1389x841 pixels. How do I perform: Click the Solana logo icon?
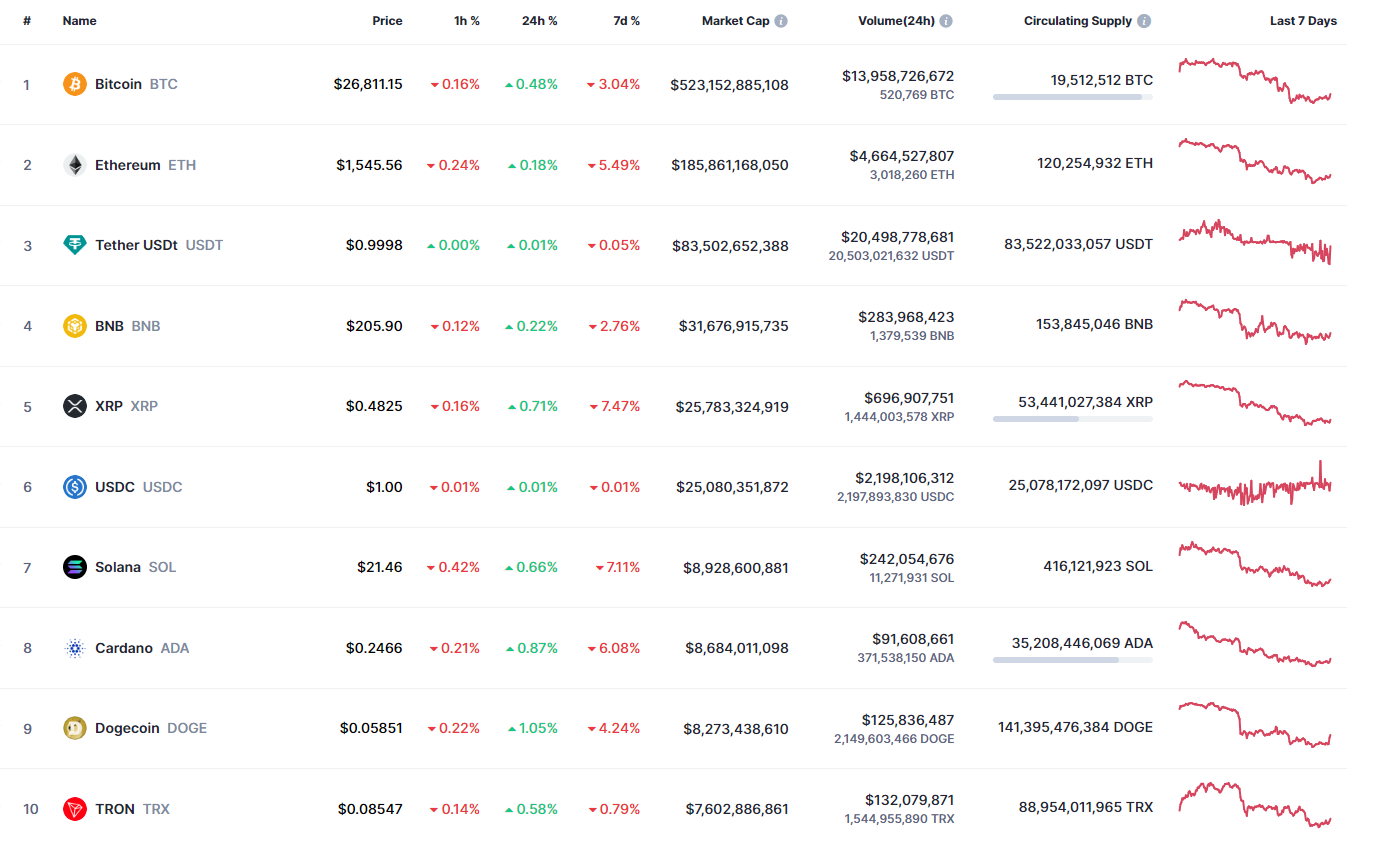click(x=75, y=567)
